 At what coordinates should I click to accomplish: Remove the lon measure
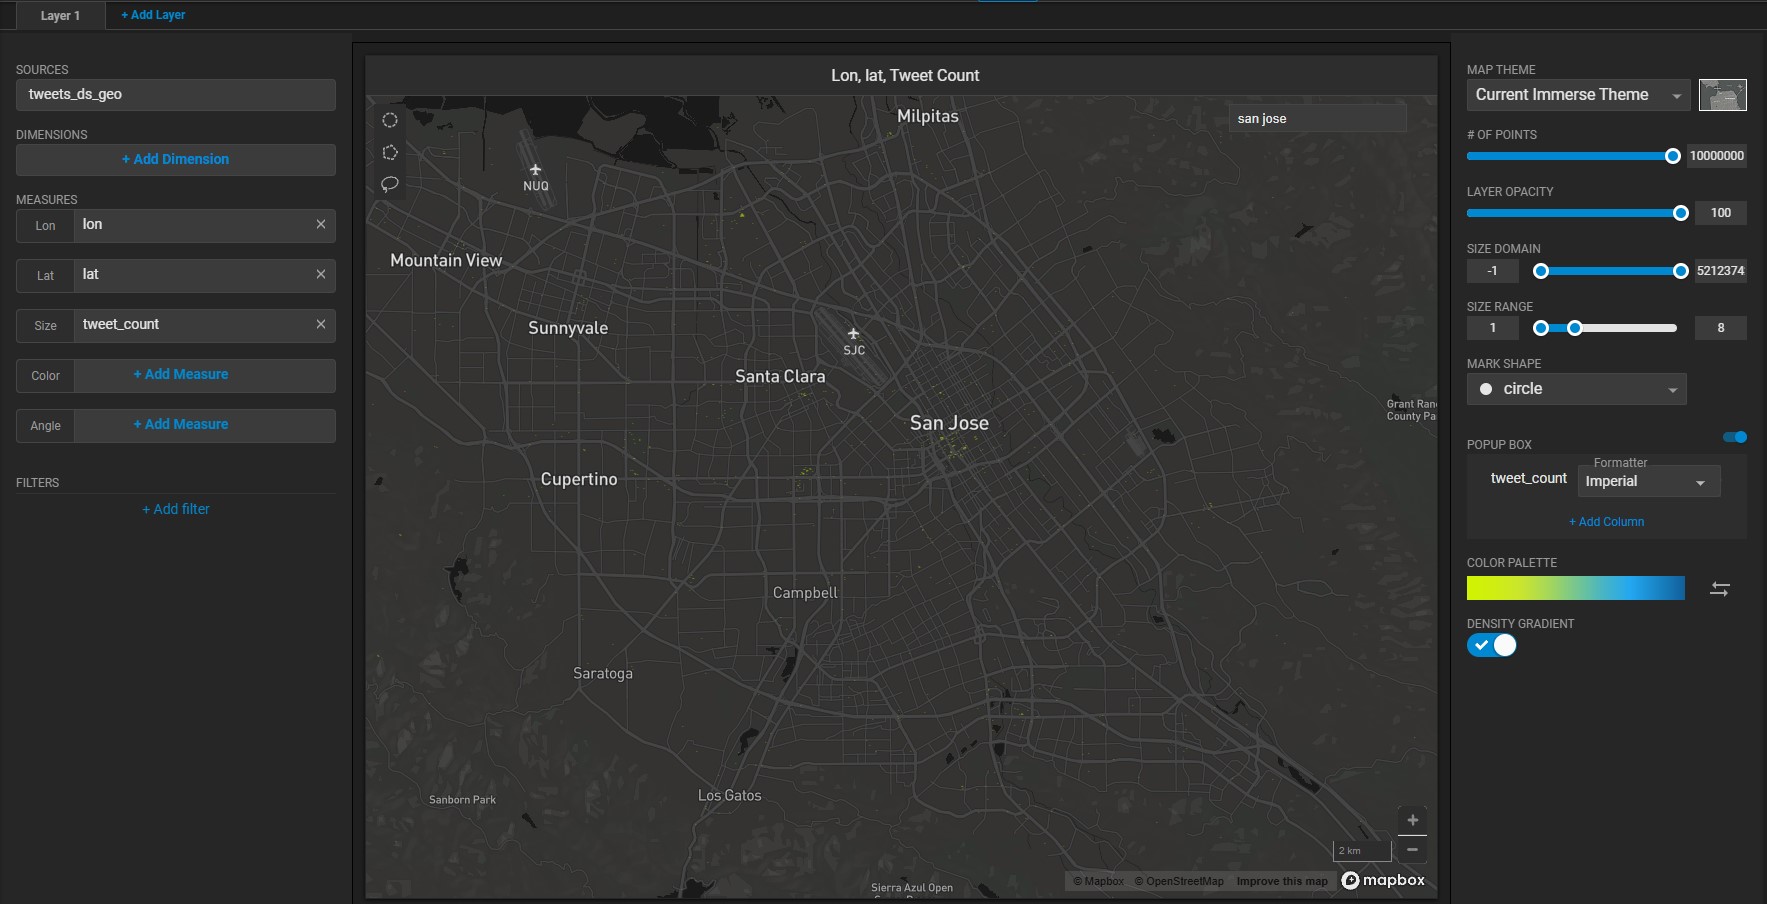click(321, 225)
